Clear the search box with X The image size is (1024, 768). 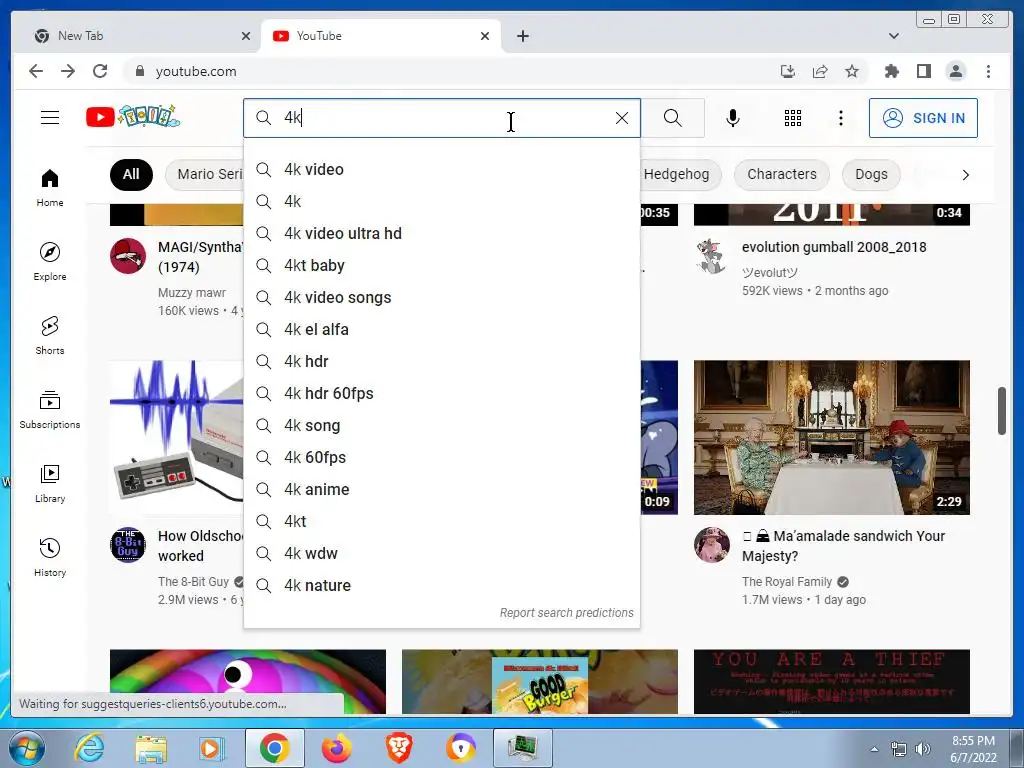pyautogui.click(x=622, y=118)
